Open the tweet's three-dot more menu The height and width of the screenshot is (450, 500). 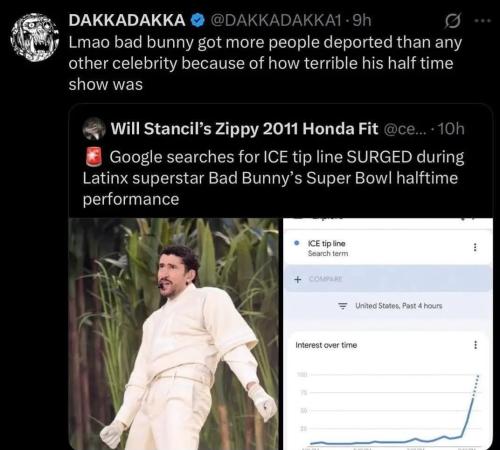(482, 21)
